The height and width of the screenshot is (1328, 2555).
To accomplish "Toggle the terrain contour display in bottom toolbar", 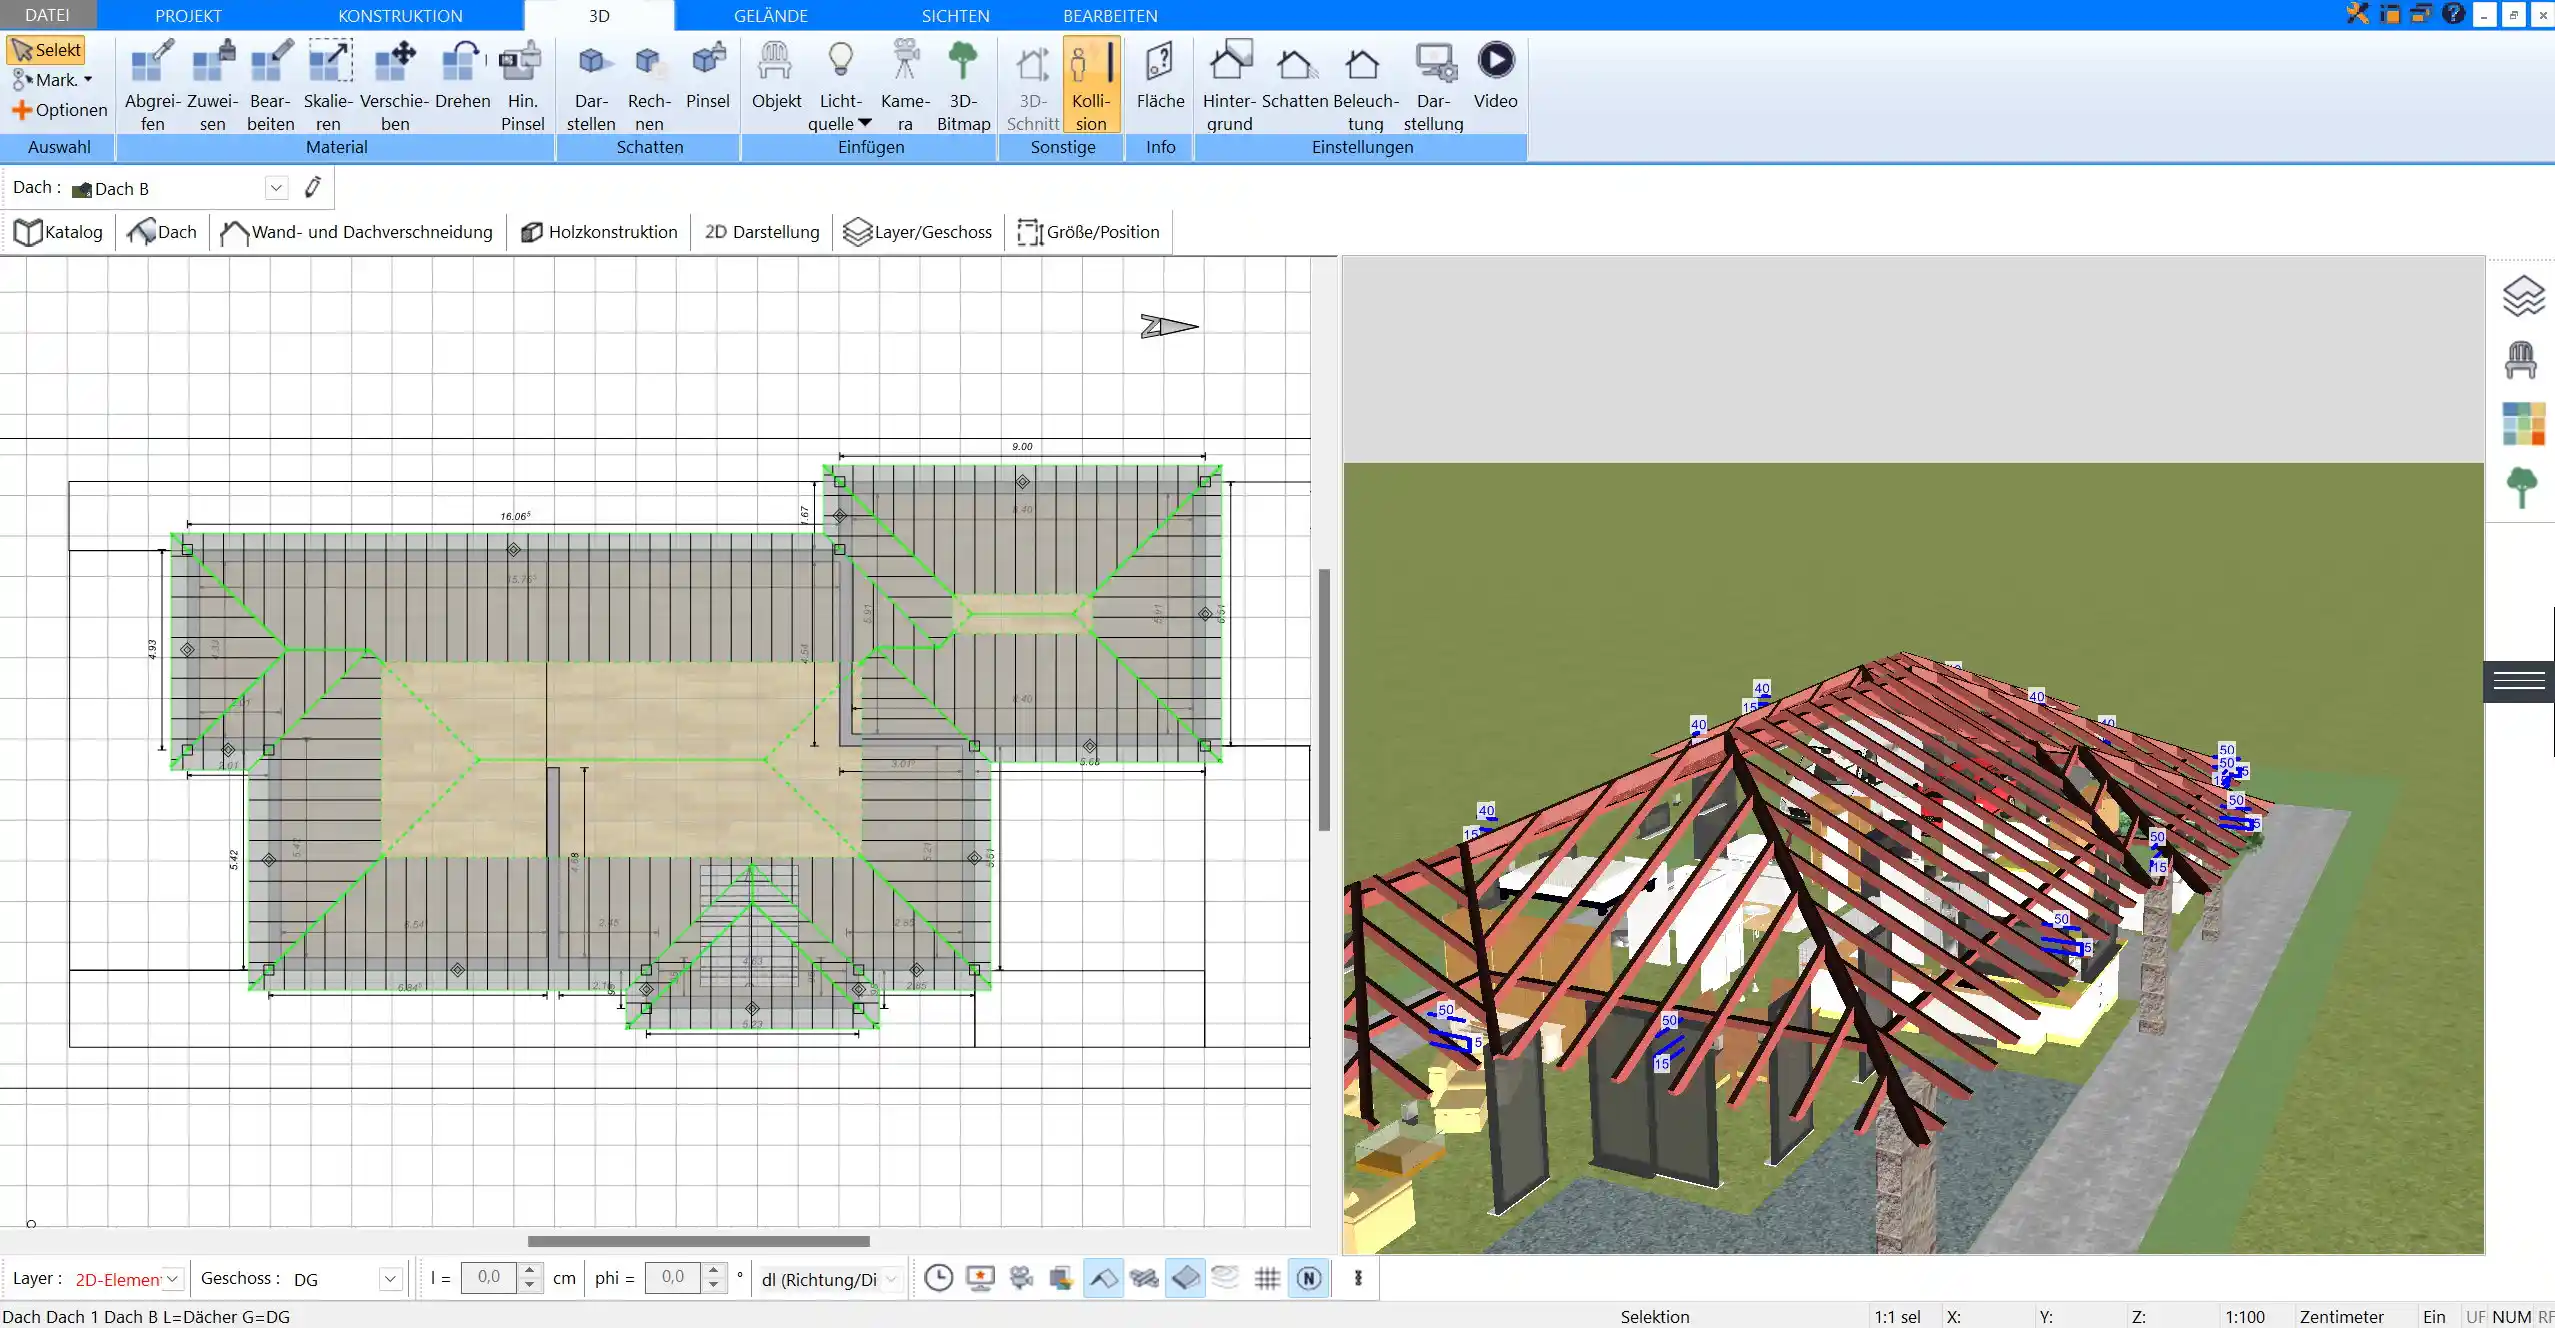I will click(1225, 1278).
